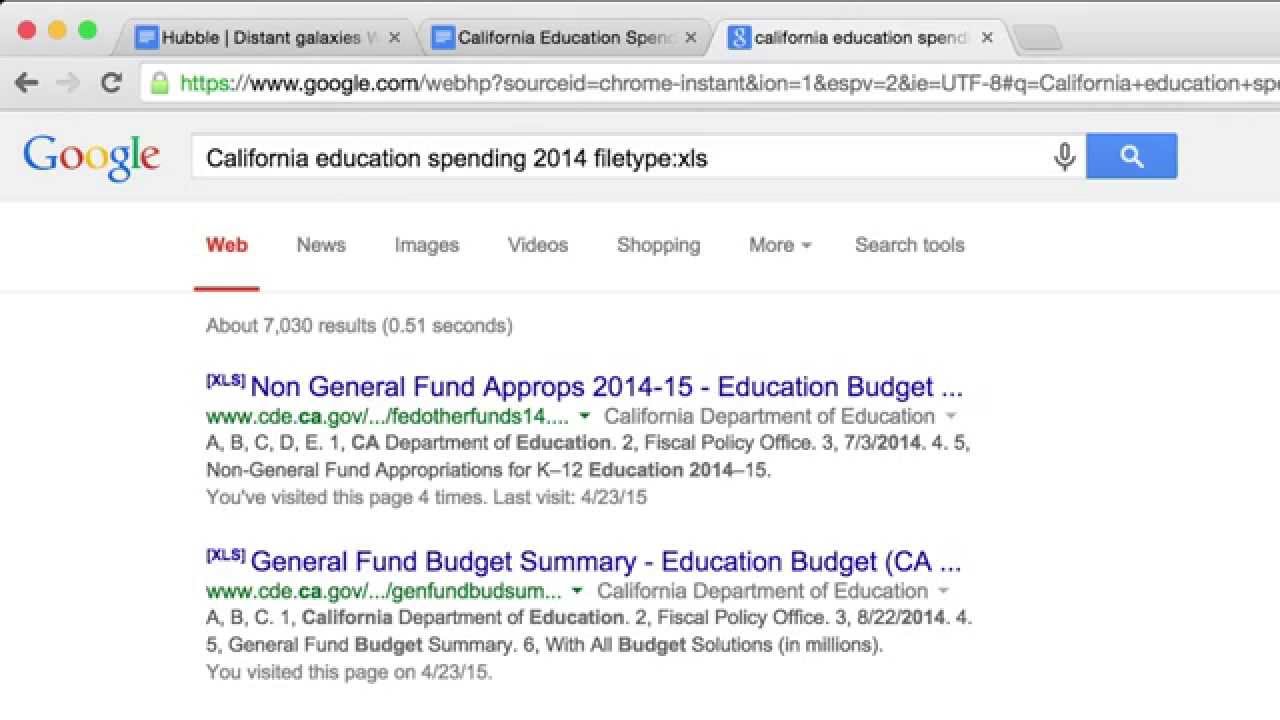Expand the More dropdown menu
Viewport: 1280px width, 720px height.
pyautogui.click(x=780, y=245)
